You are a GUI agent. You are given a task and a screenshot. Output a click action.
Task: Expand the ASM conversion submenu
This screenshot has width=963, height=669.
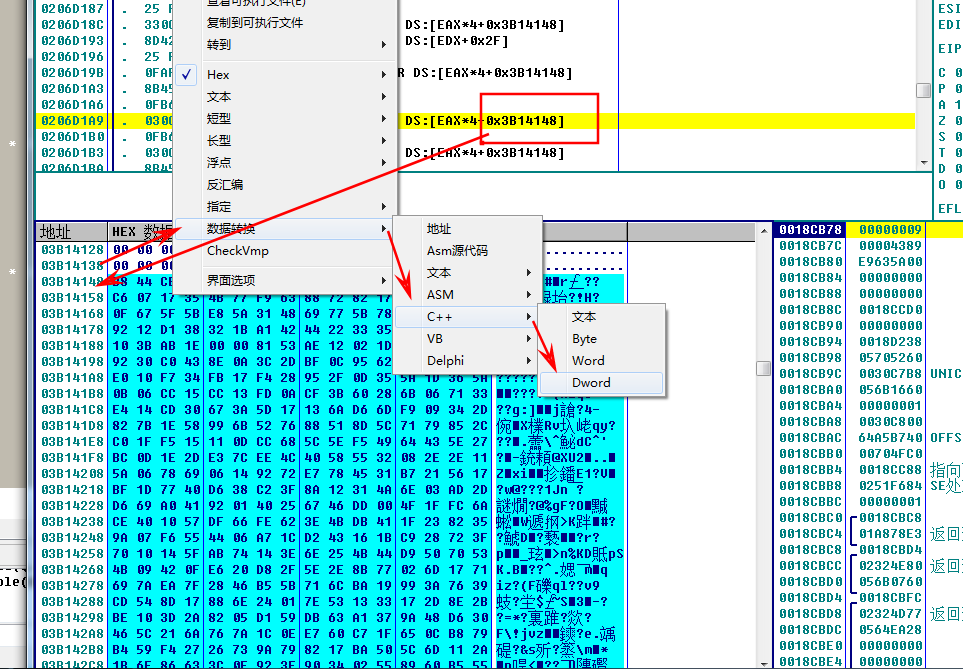[x=466, y=295]
